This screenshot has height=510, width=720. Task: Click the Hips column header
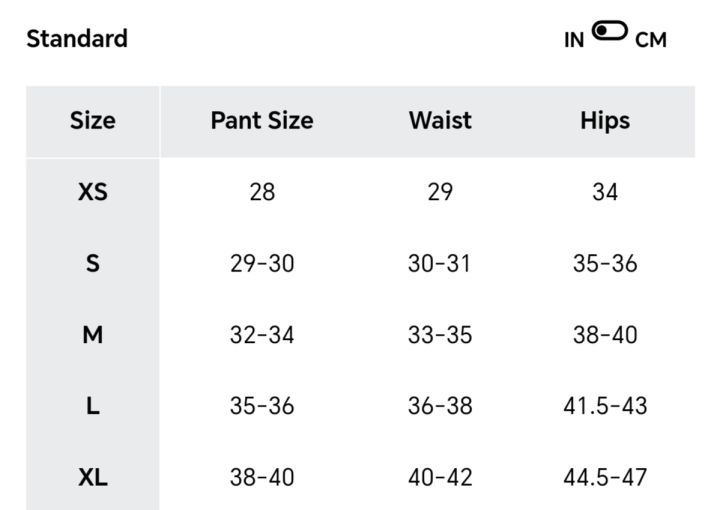pos(605,121)
